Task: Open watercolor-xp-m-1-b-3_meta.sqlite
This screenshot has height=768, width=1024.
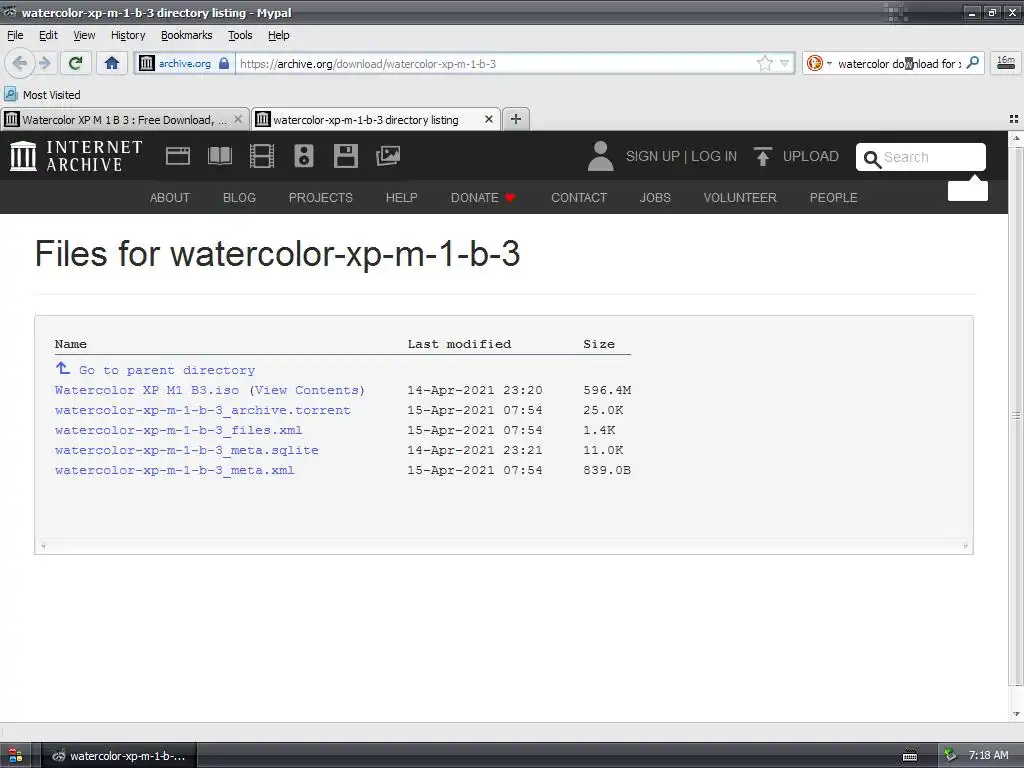Action: (x=187, y=450)
